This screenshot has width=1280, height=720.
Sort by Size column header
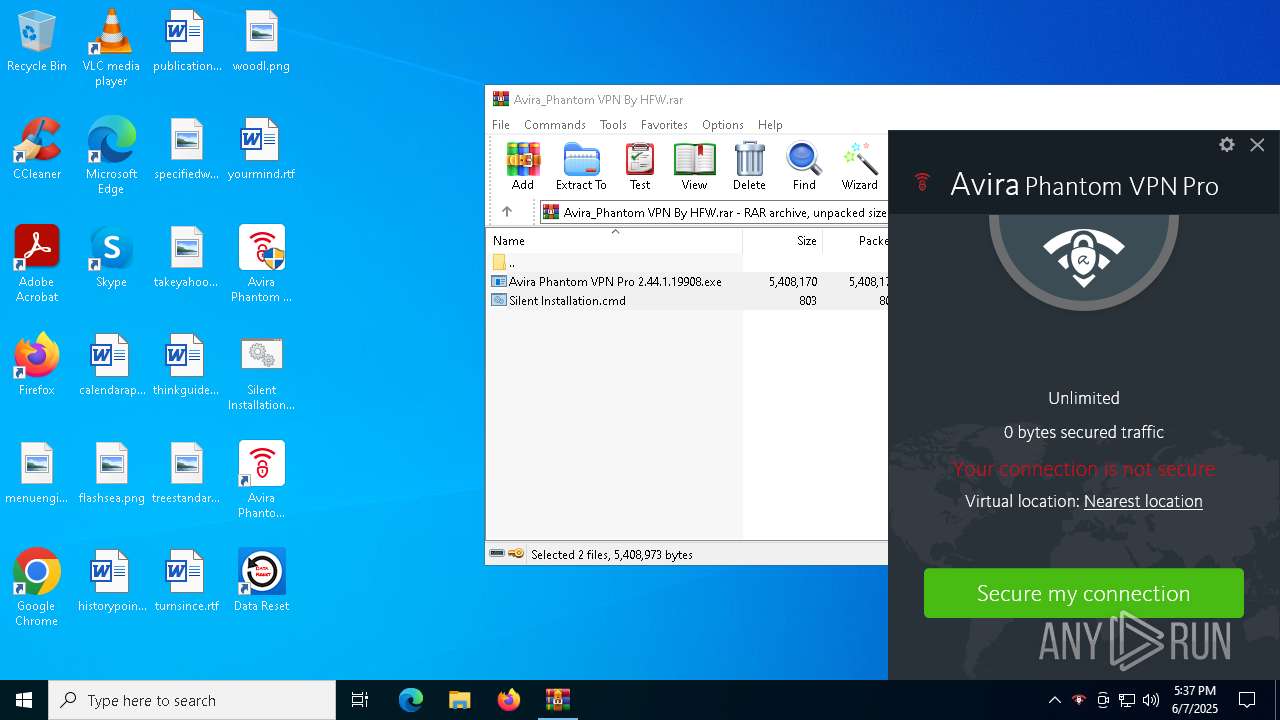click(783, 240)
